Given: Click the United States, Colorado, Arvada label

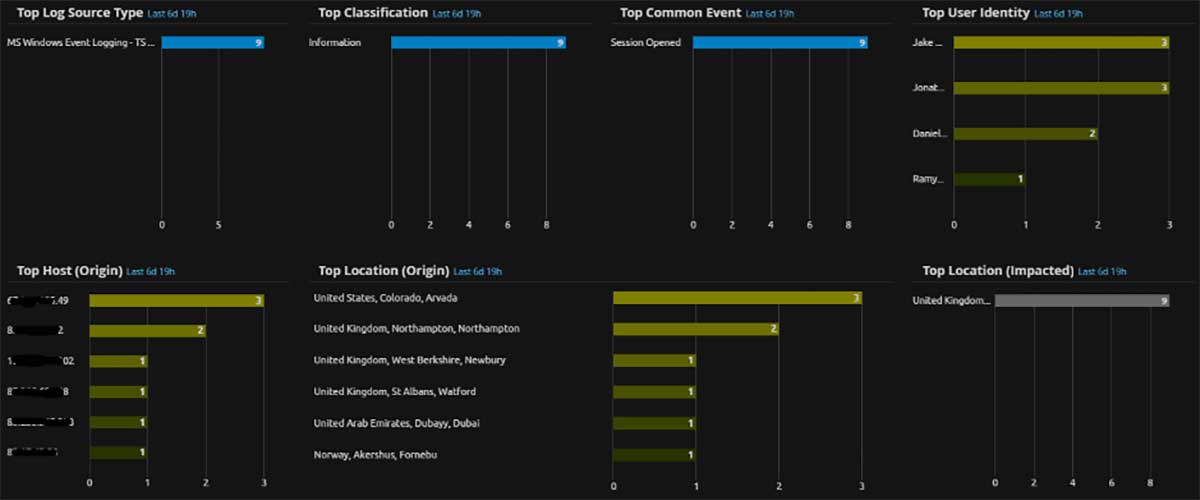Looking at the screenshot, I should 386,298.
